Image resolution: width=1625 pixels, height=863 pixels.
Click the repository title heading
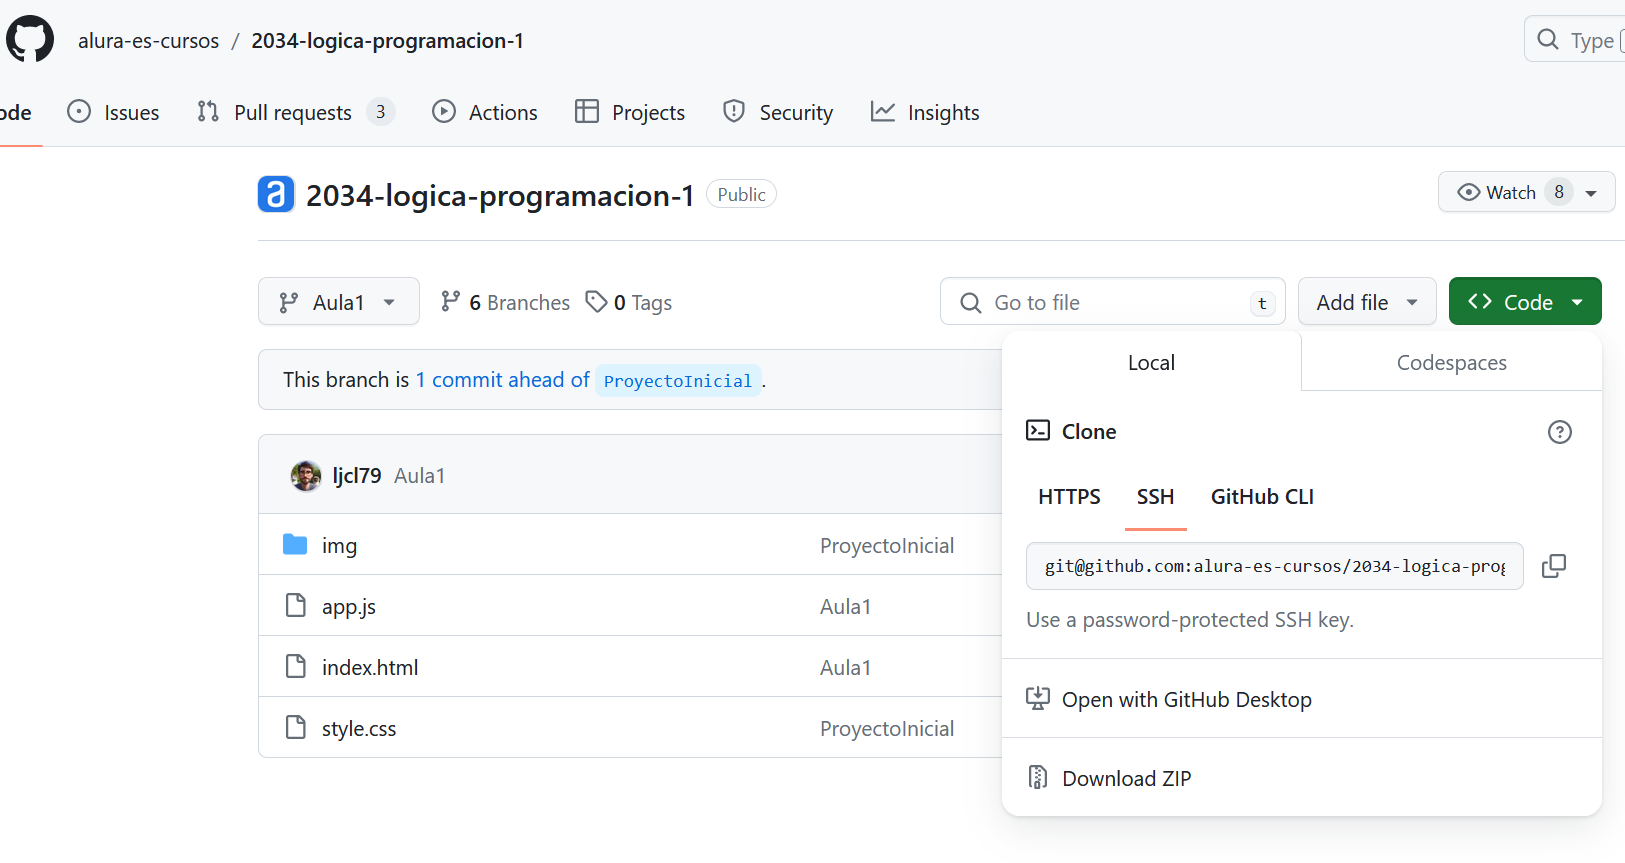point(500,195)
